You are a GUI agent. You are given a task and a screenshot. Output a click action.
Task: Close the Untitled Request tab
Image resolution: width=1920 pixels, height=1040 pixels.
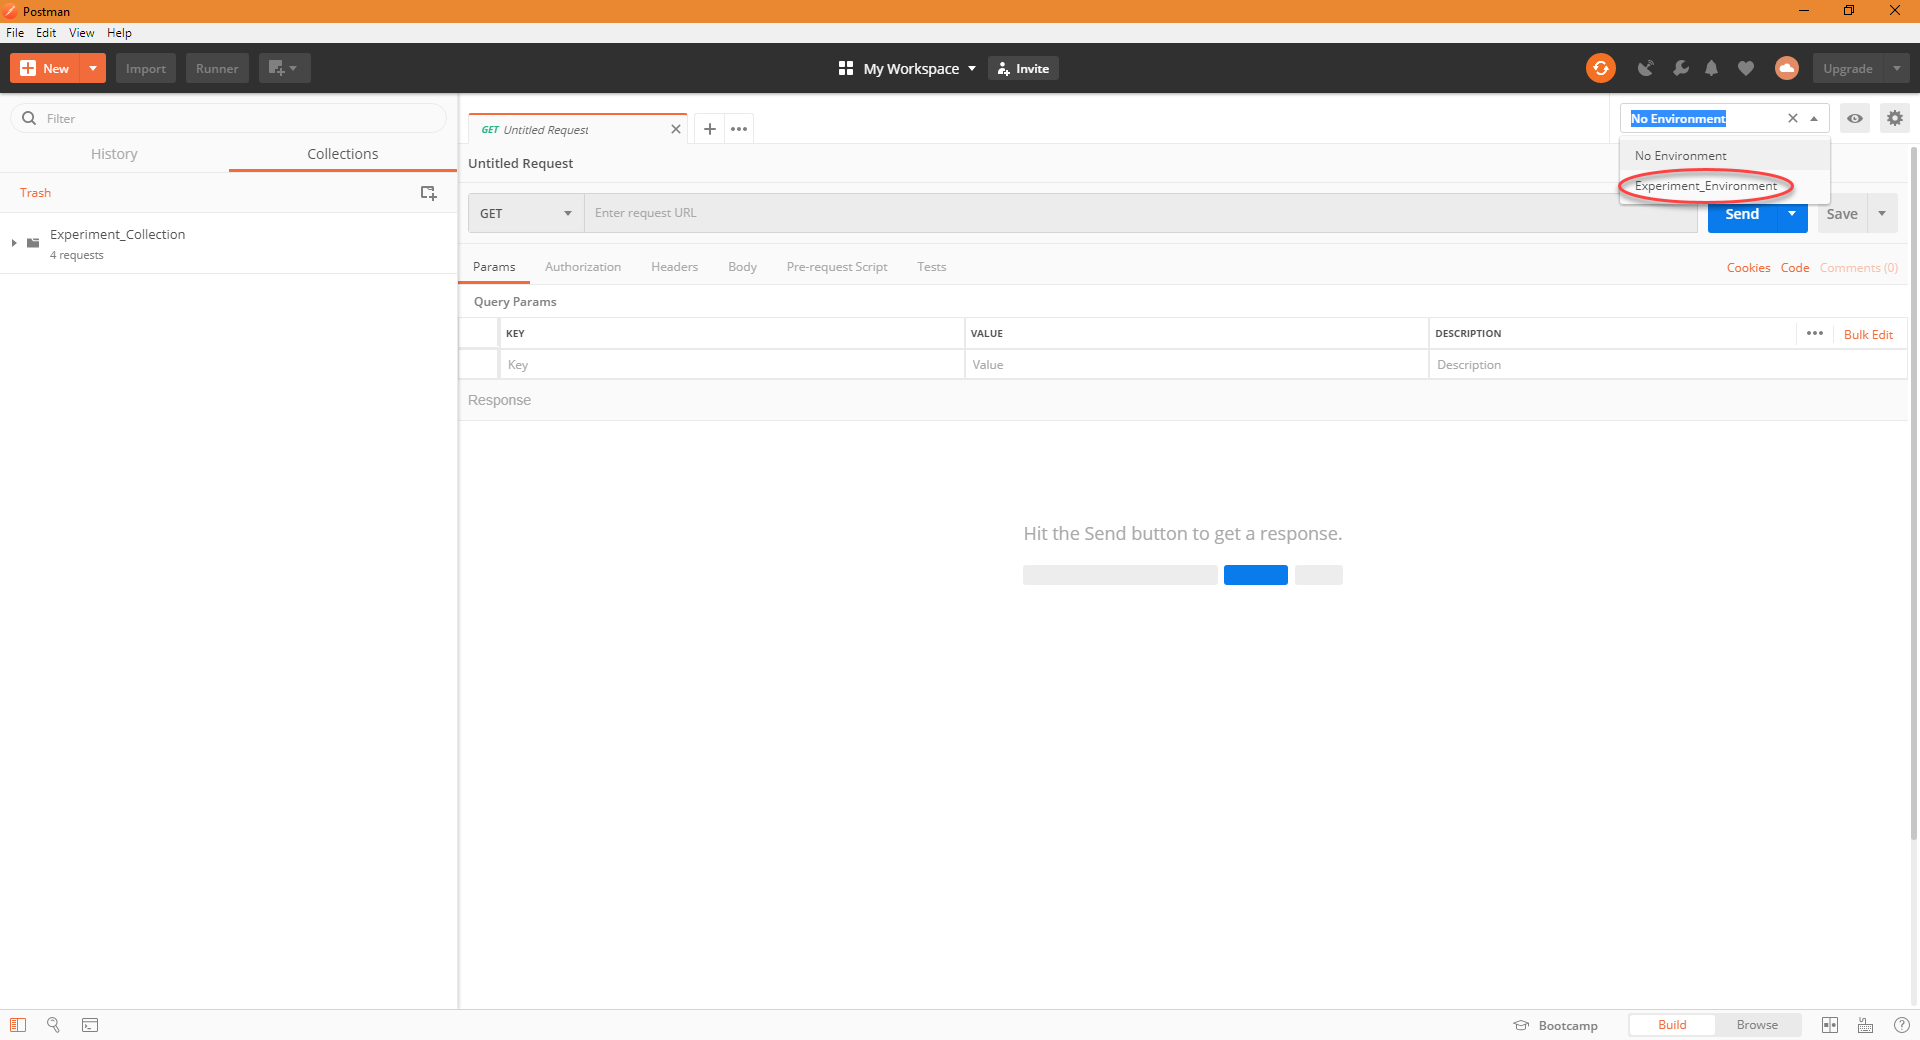(676, 129)
